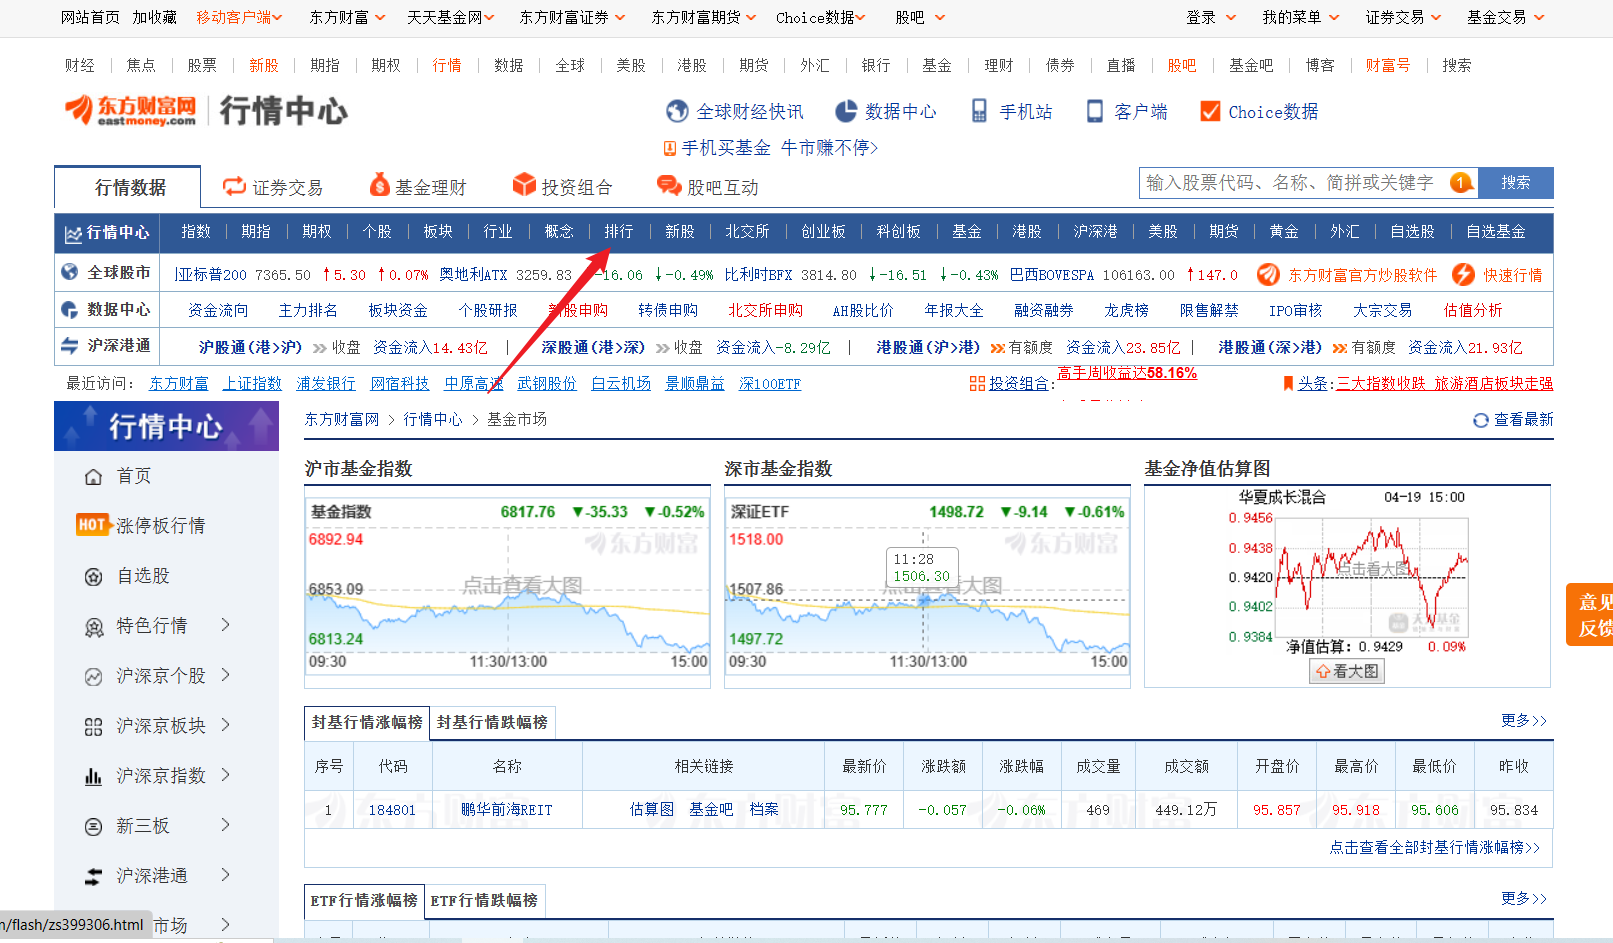This screenshot has width=1613, height=943.
Task: Open the 特色行情 medal icon in sidebar
Action: point(94,627)
